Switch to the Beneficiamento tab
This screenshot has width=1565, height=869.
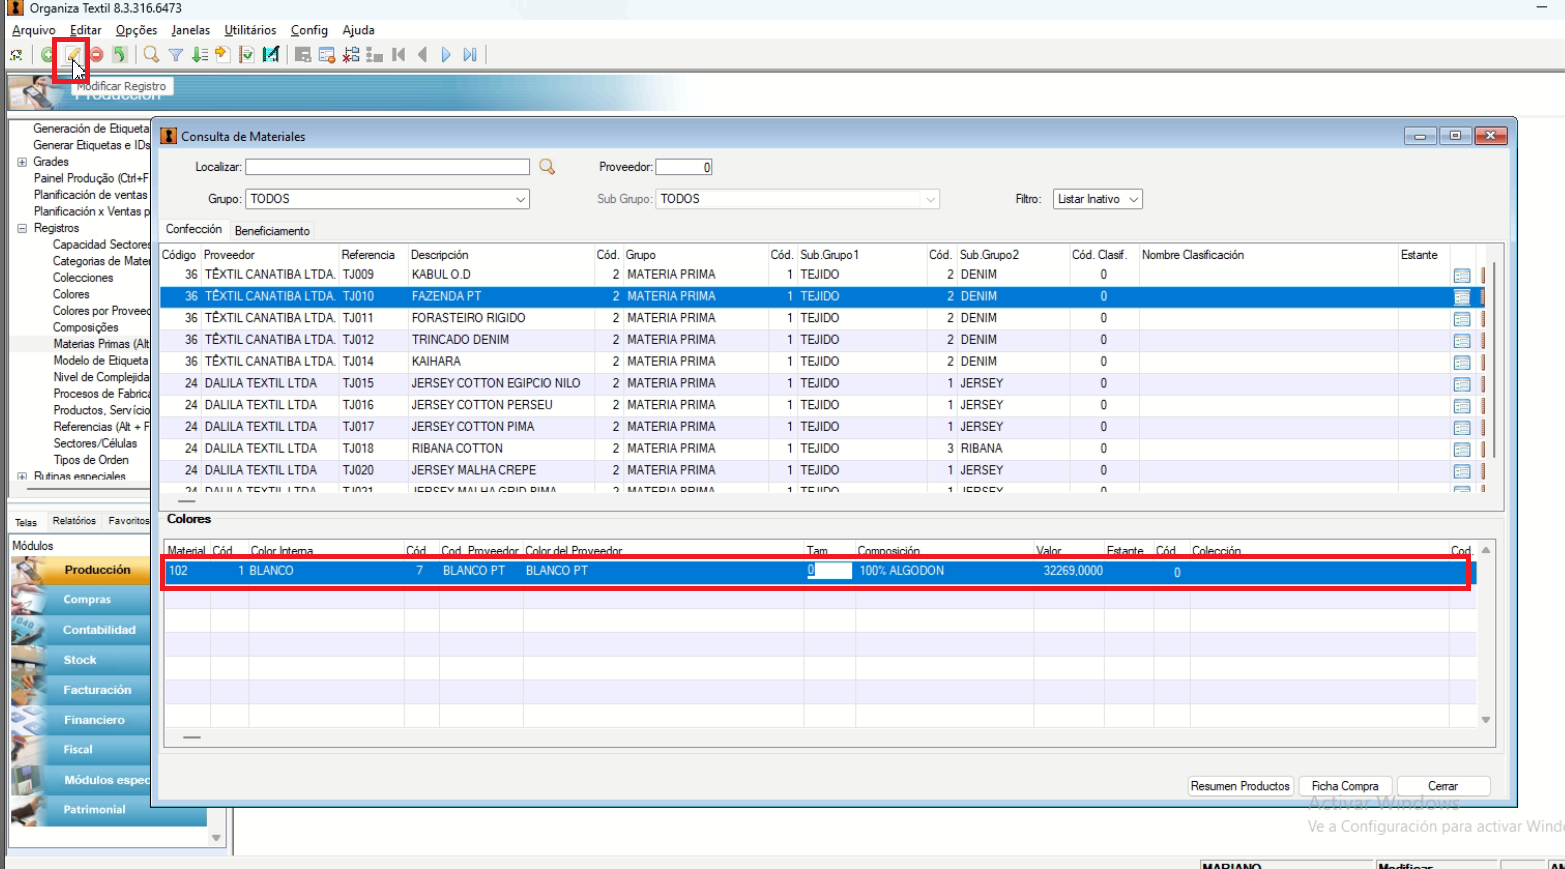tap(272, 231)
